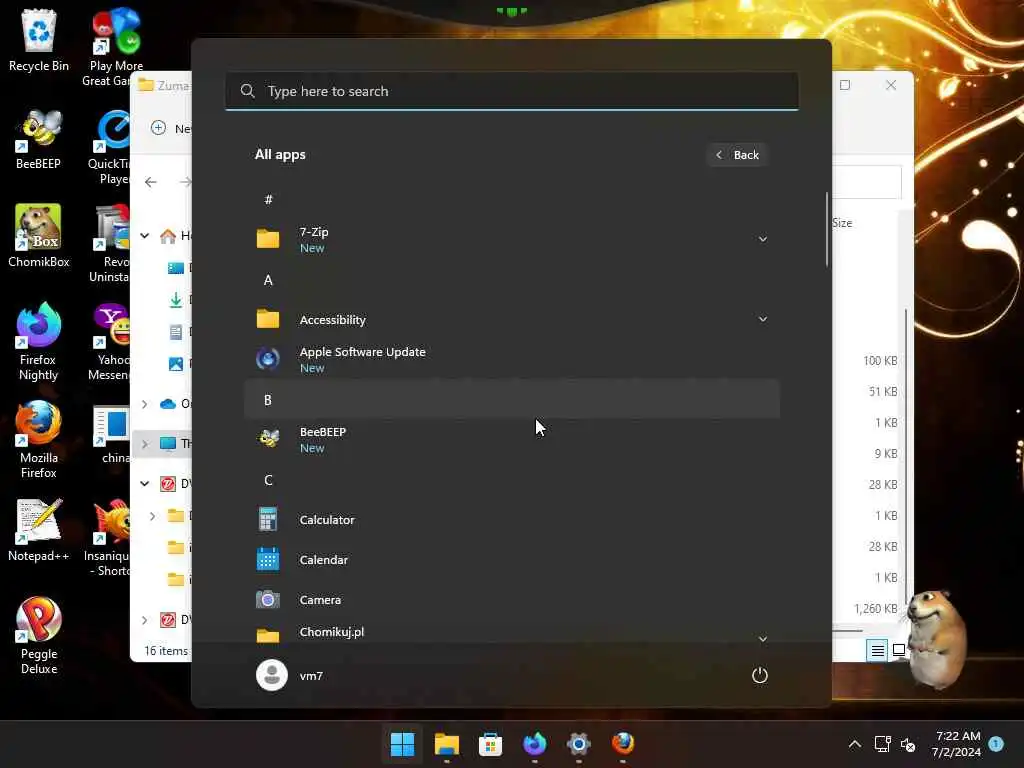Screen dimensions: 1024x768
Task: Open the 7-Zip folder in All apps
Action: [511, 240]
